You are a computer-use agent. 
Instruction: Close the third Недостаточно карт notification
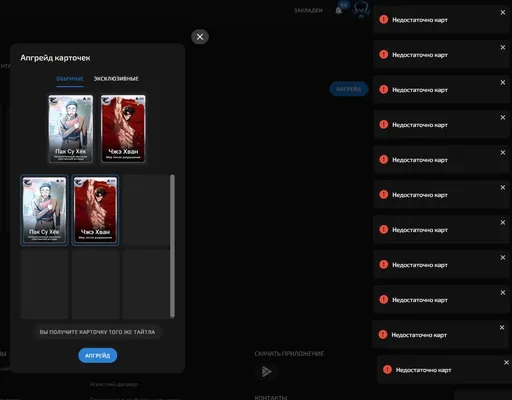(503, 82)
